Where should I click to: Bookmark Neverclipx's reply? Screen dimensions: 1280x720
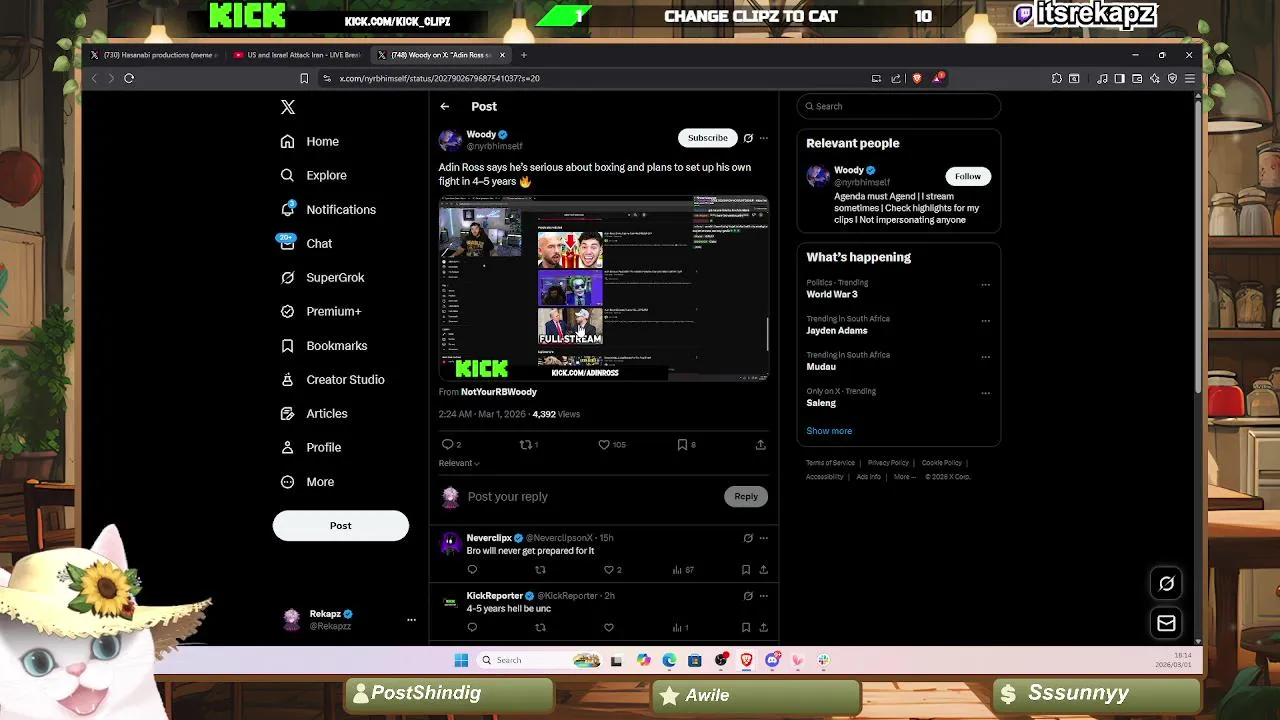pos(746,570)
